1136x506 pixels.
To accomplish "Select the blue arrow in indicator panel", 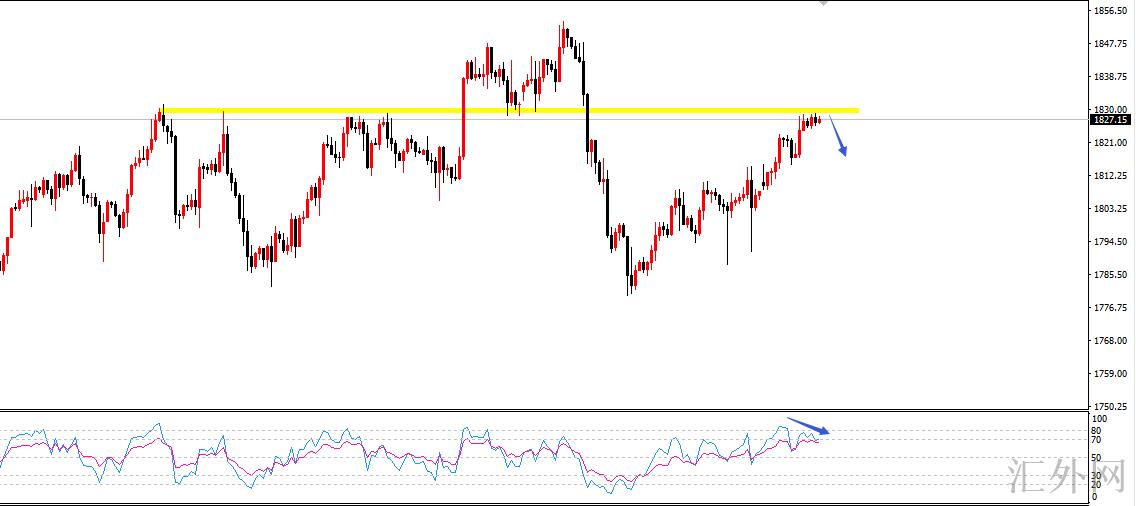I will tap(808, 426).
